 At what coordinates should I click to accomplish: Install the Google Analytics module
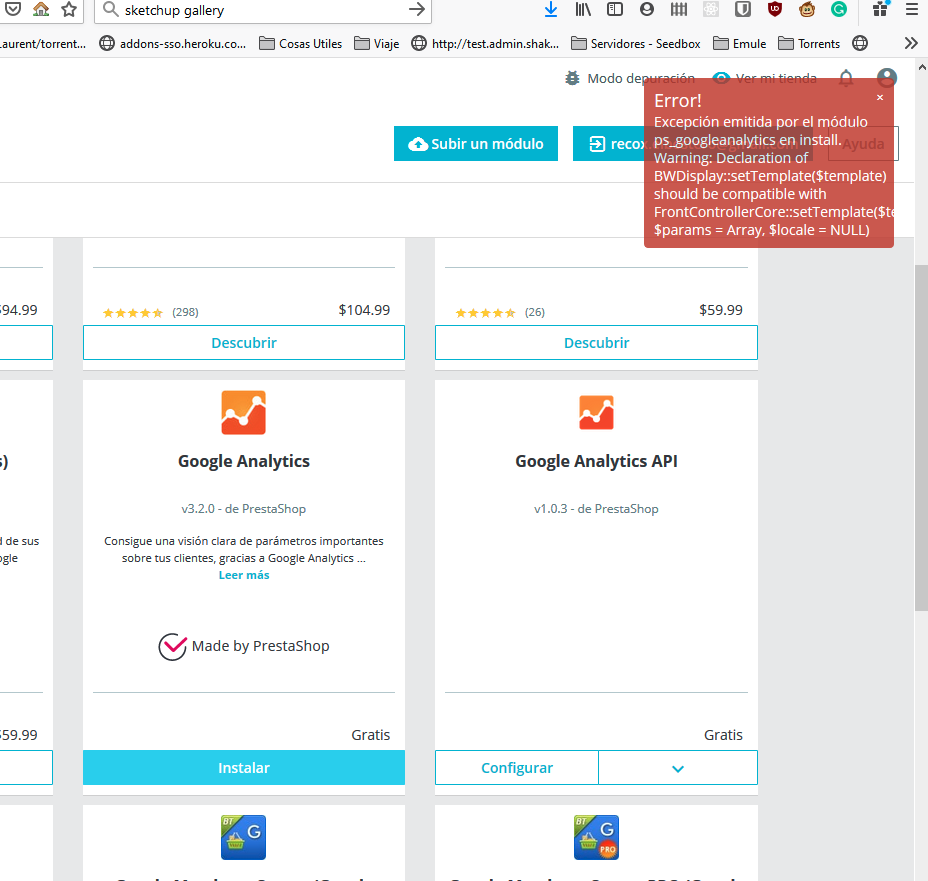tap(244, 767)
